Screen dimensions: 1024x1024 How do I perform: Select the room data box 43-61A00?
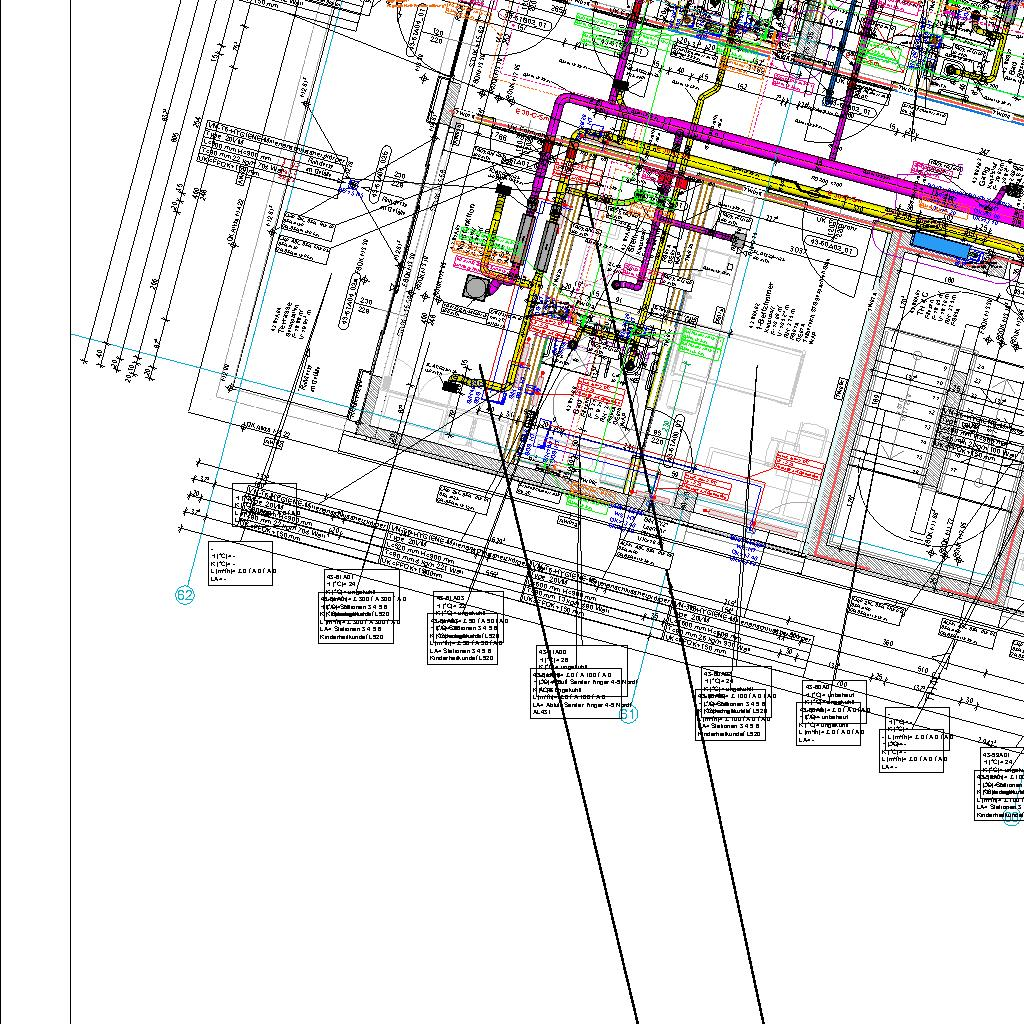(578, 682)
